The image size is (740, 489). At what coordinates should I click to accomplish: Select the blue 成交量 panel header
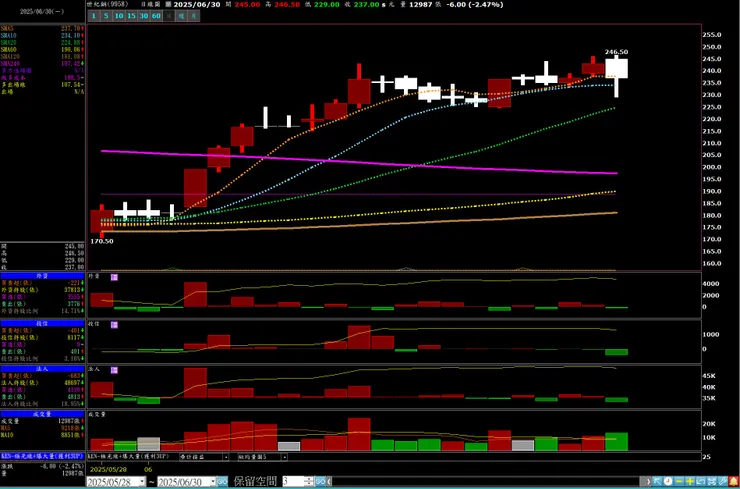(42, 414)
